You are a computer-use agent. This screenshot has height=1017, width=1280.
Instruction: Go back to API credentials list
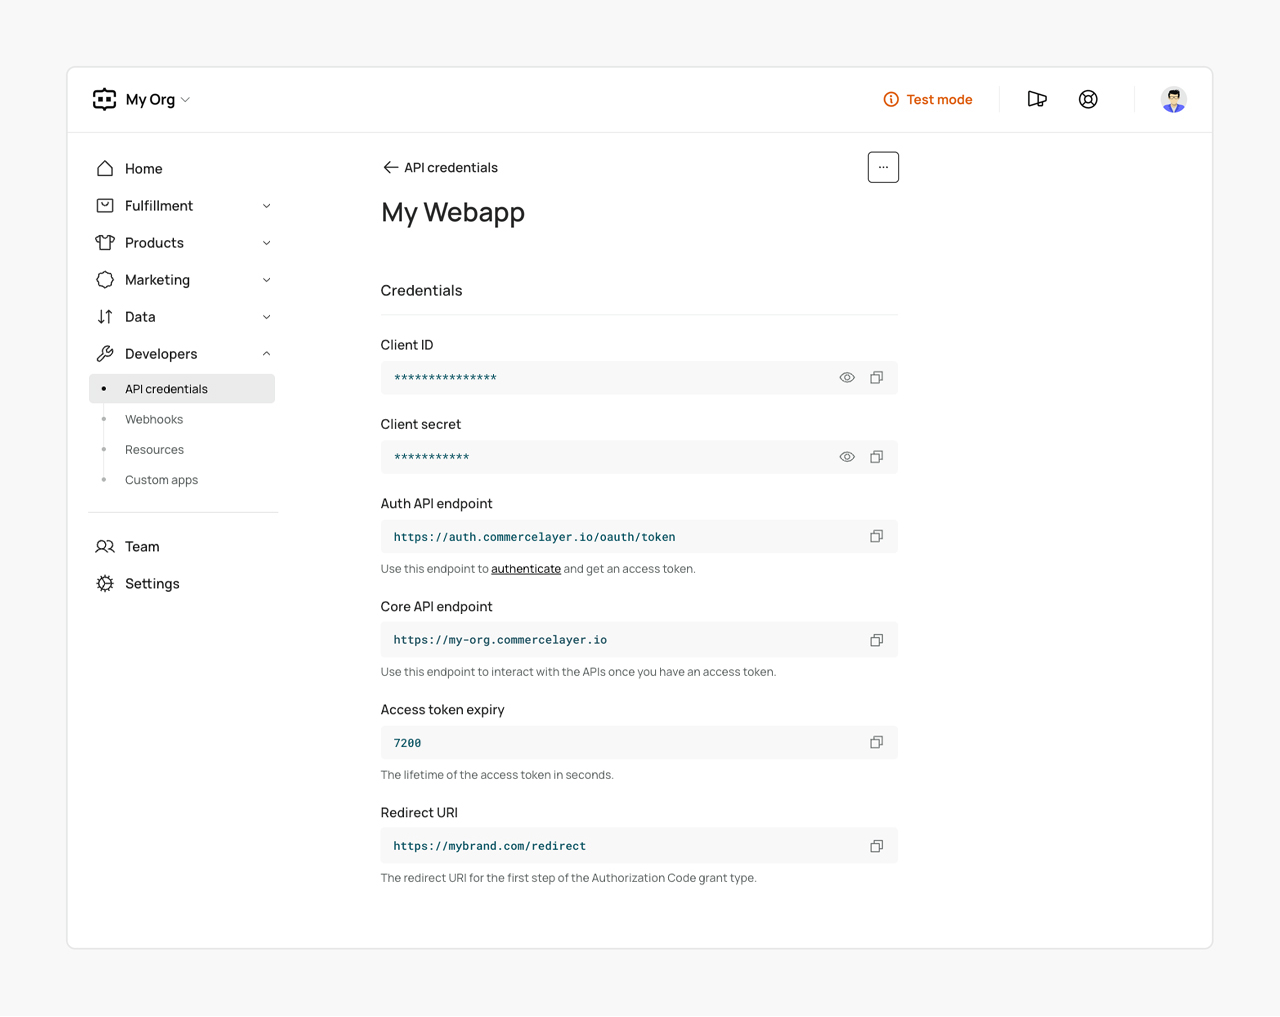(x=390, y=168)
